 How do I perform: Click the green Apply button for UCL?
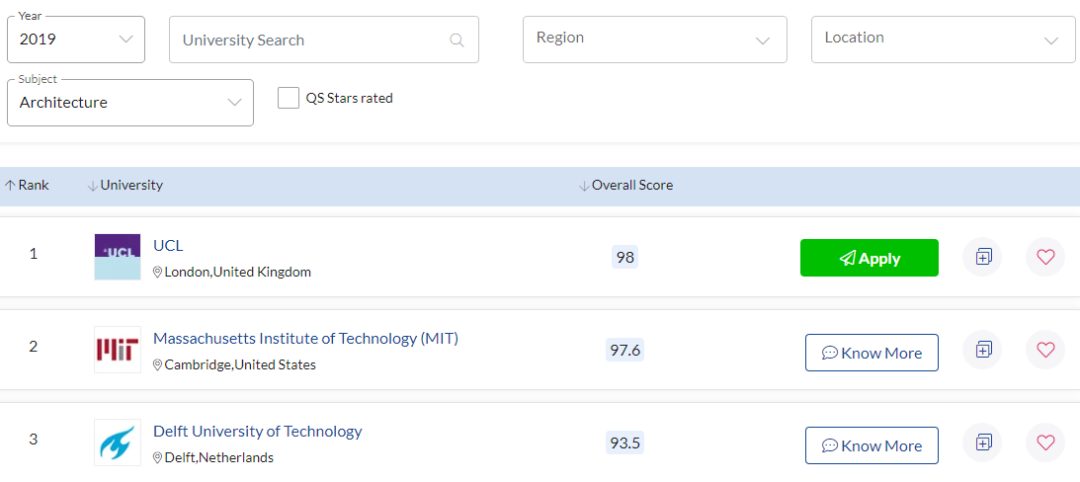pos(869,258)
